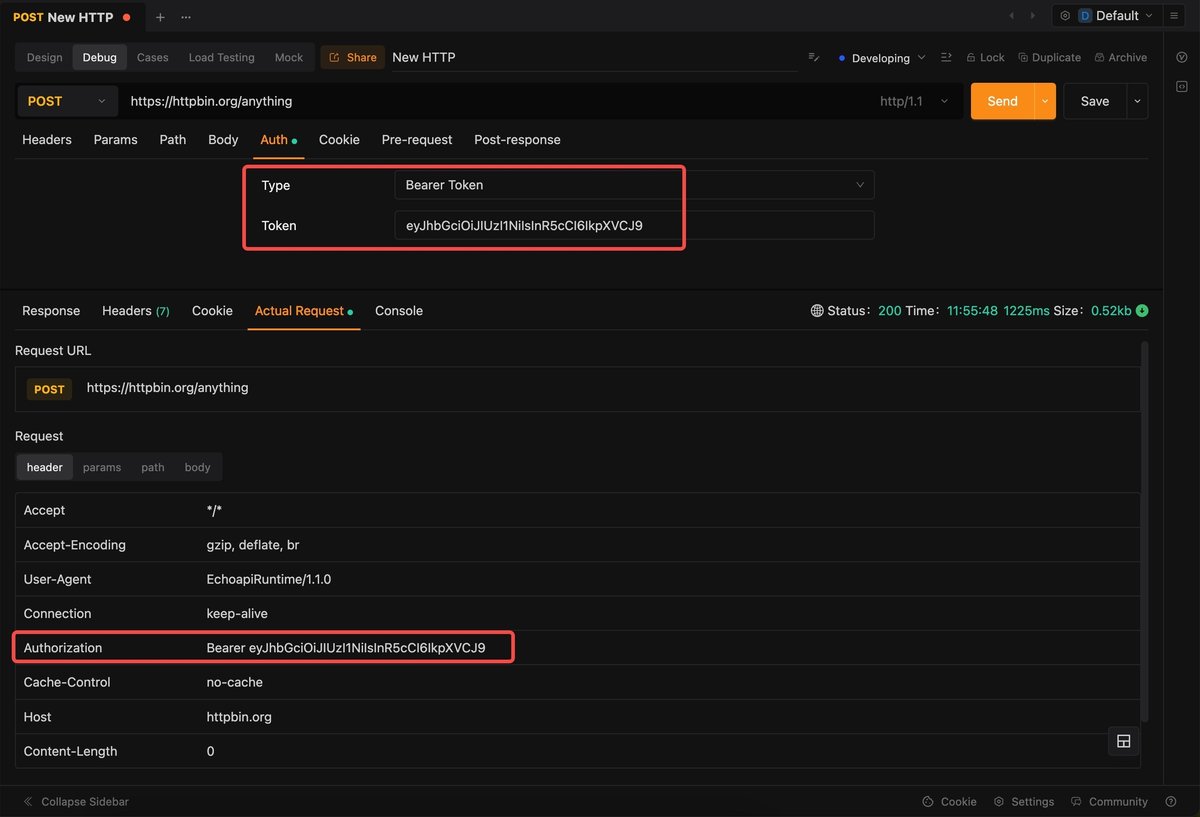This screenshot has height=817, width=1200.
Task: Switch request details to body view
Action: tap(197, 467)
